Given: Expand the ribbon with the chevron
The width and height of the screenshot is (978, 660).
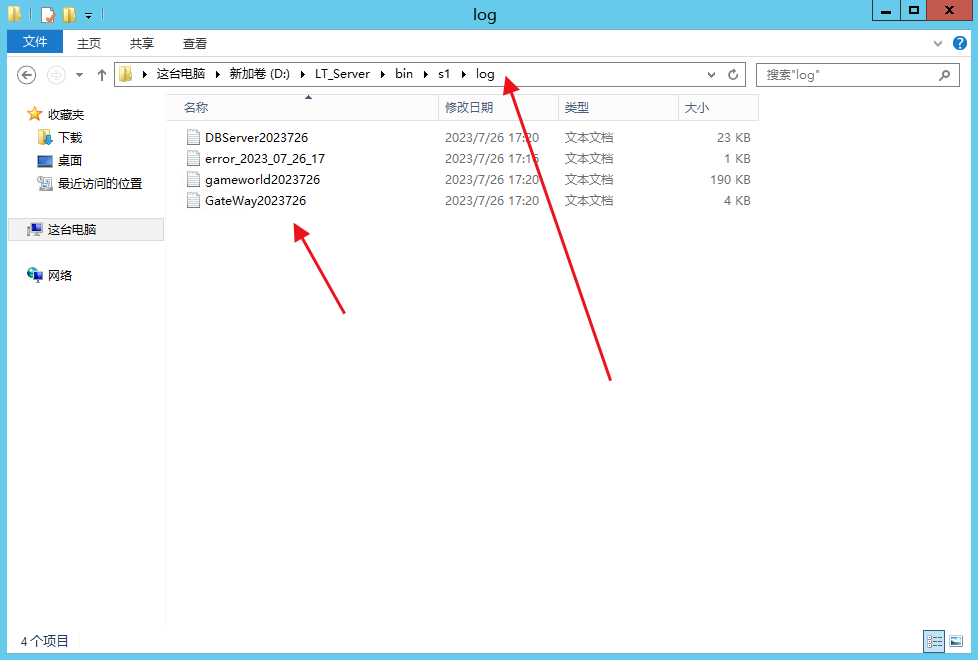Looking at the screenshot, I should tap(938, 43).
